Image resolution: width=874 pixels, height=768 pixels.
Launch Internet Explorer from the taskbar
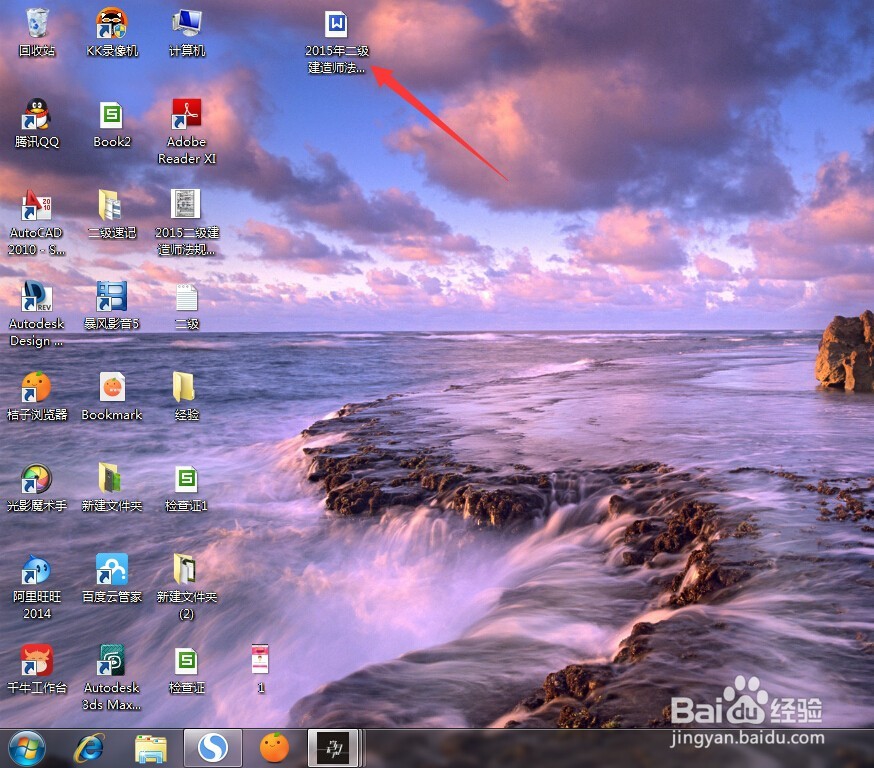[x=89, y=748]
